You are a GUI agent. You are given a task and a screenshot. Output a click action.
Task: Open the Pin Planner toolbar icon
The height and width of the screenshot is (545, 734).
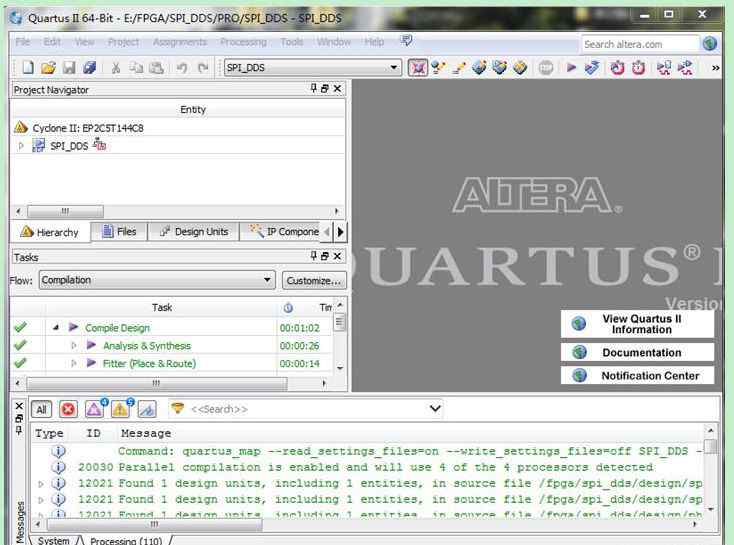tap(479, 68)
